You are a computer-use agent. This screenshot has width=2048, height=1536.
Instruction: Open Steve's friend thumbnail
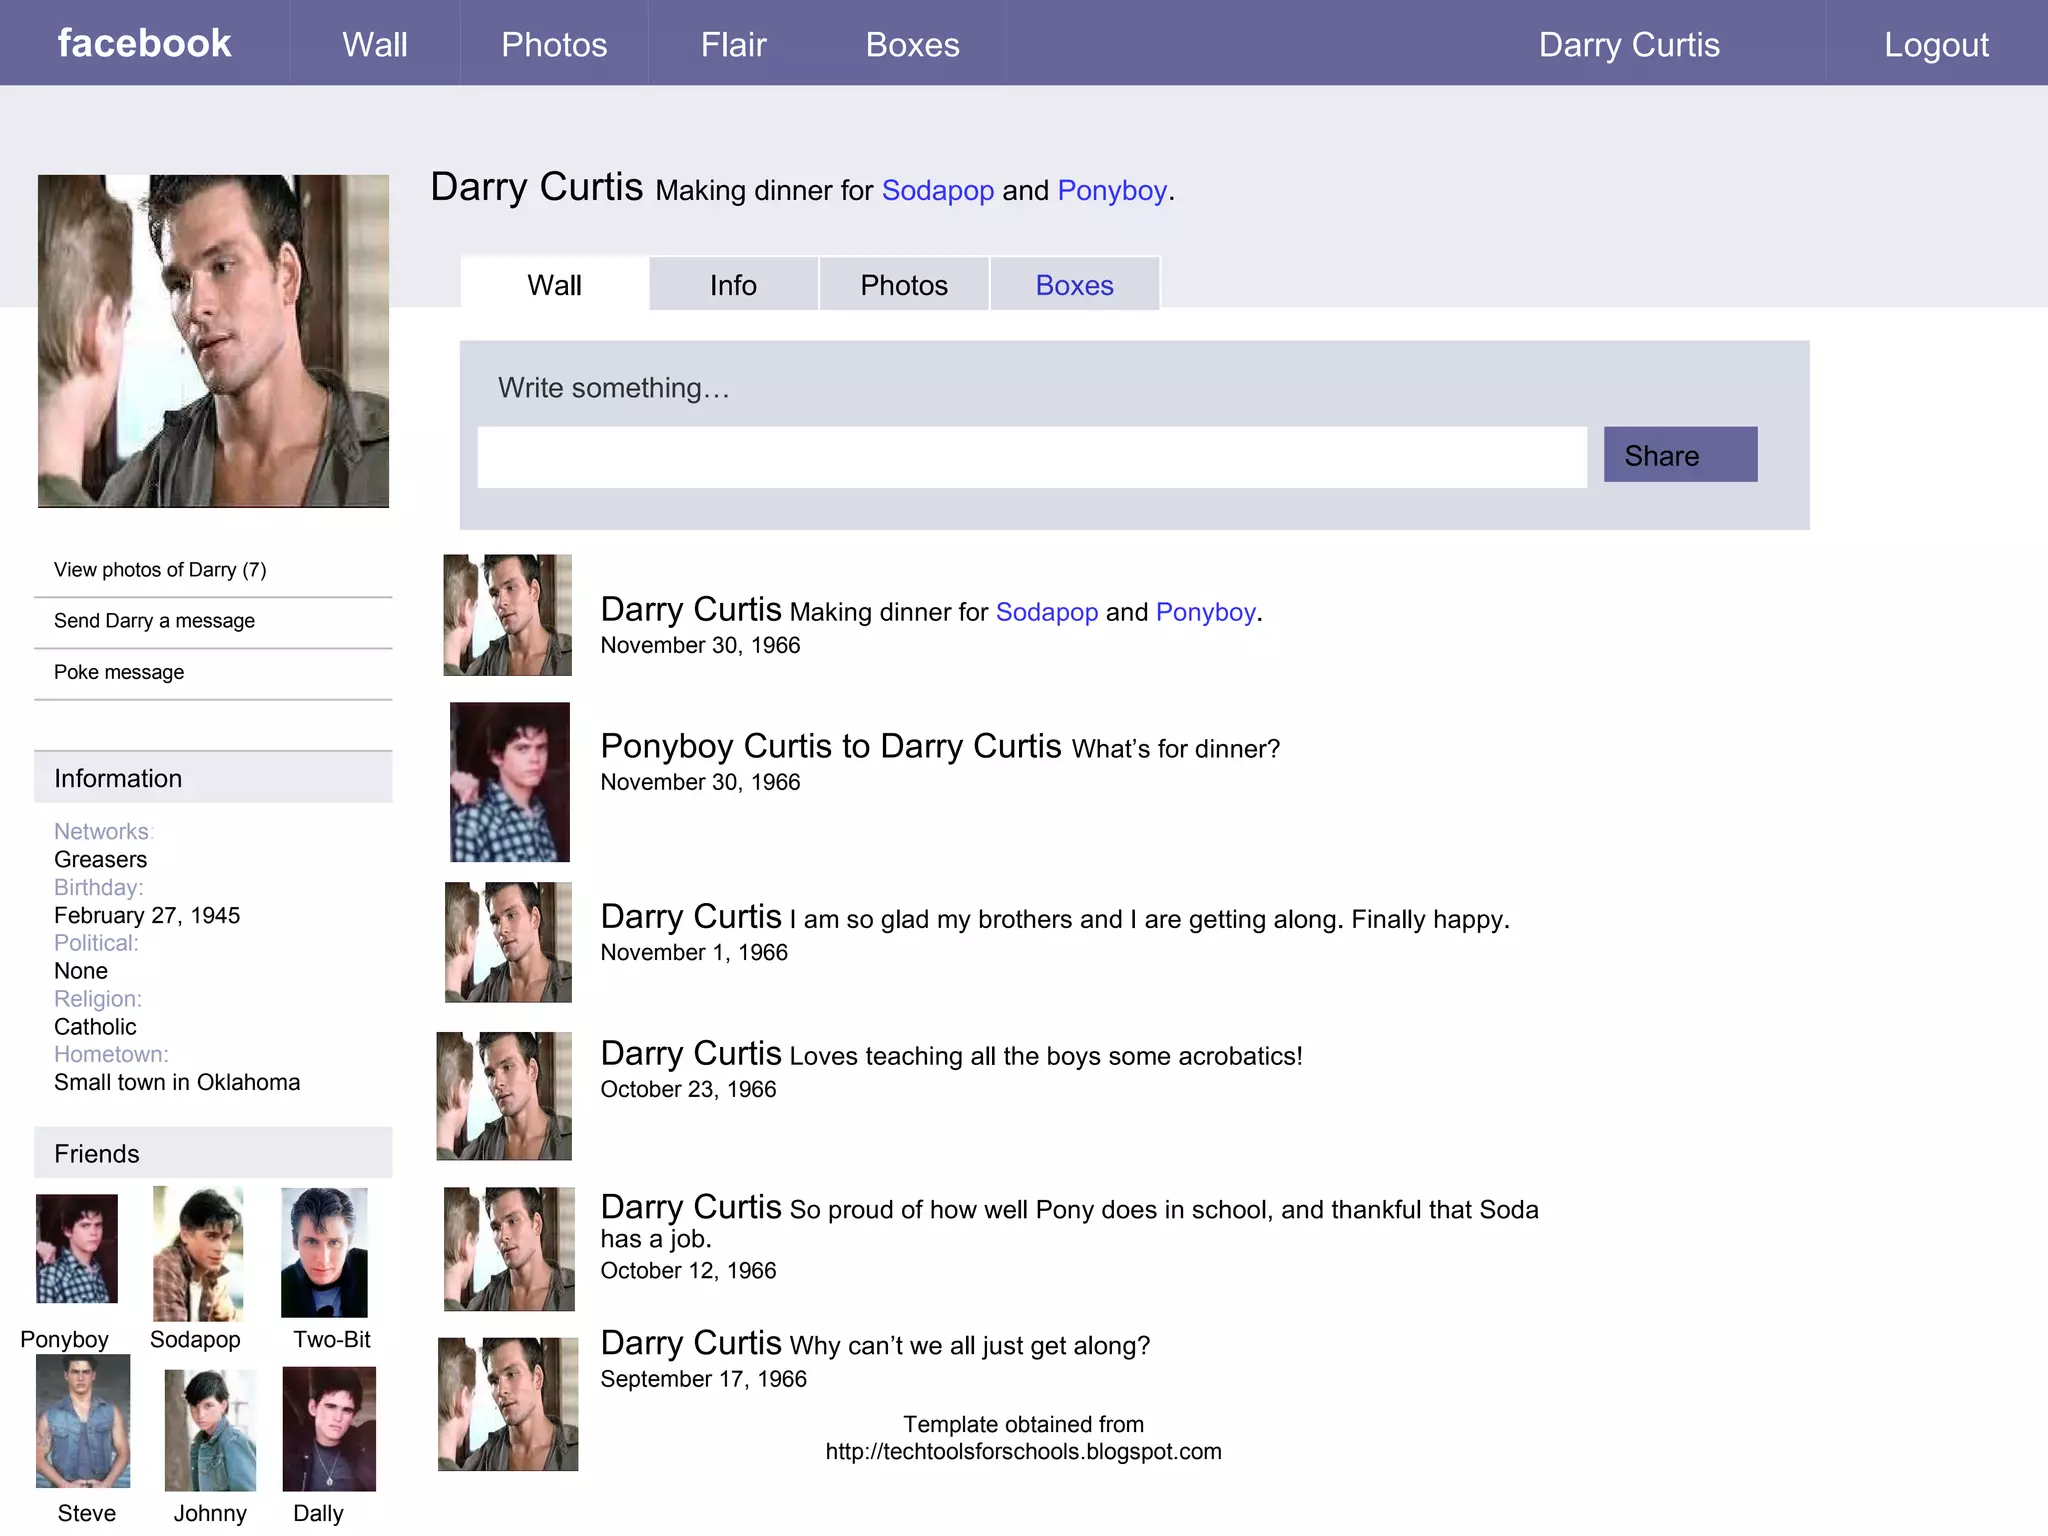[83, 1421]
